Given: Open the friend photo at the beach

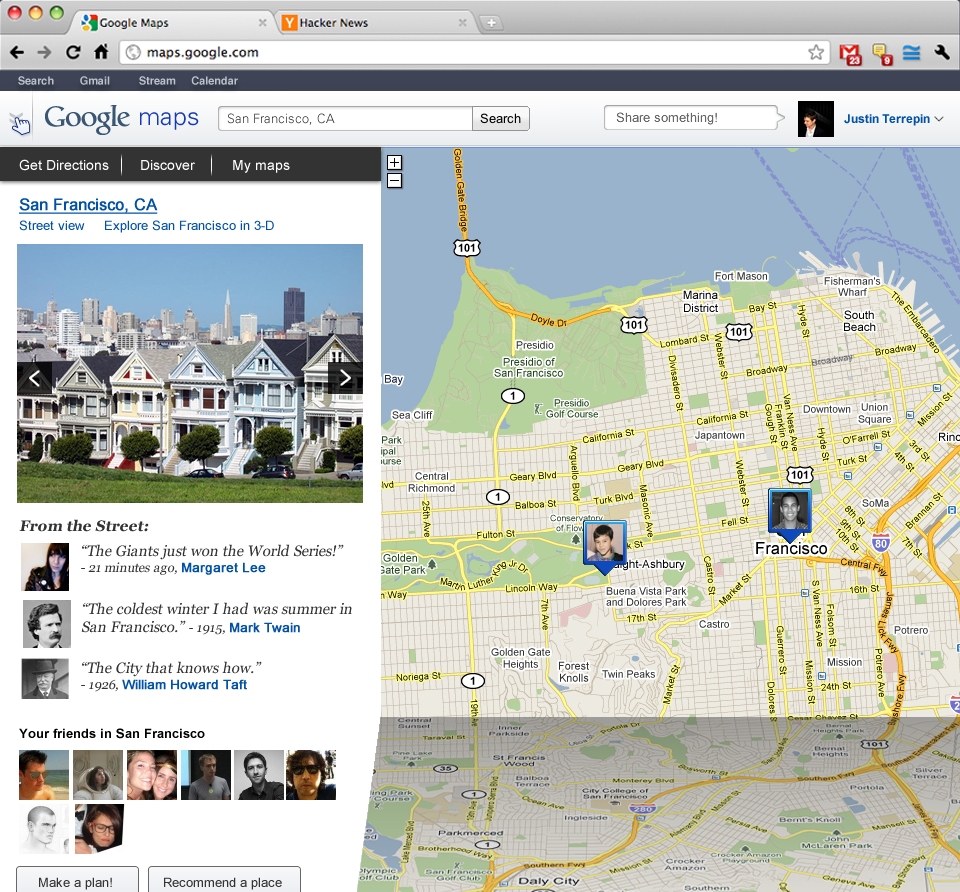Looking at the screenshot, I should coord(44,775).
